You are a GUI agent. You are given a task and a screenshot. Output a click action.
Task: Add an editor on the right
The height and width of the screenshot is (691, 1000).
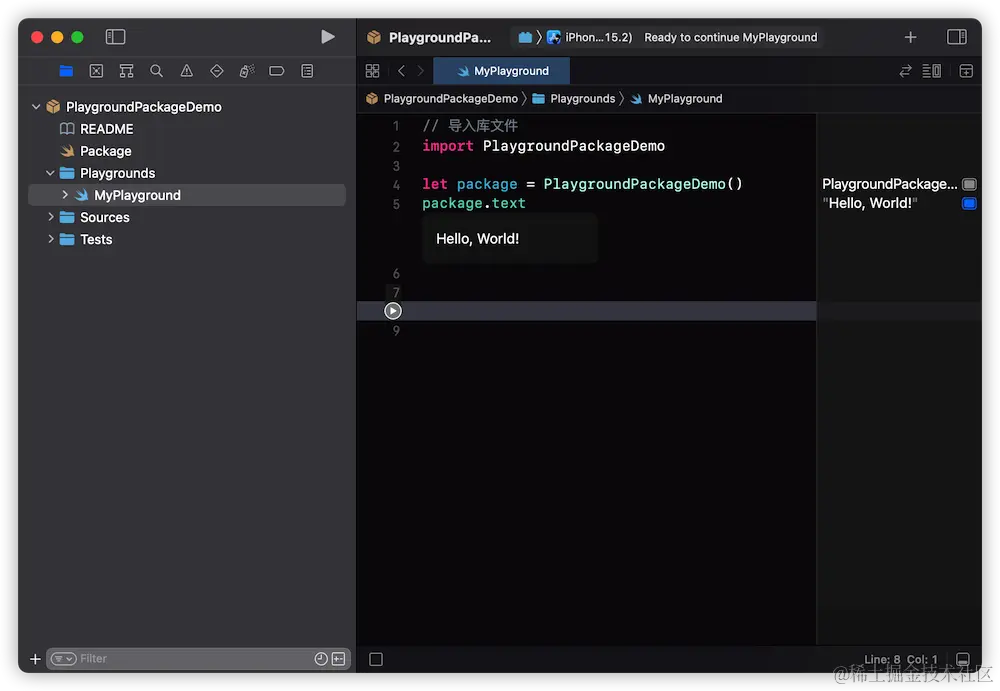(966, 71)
